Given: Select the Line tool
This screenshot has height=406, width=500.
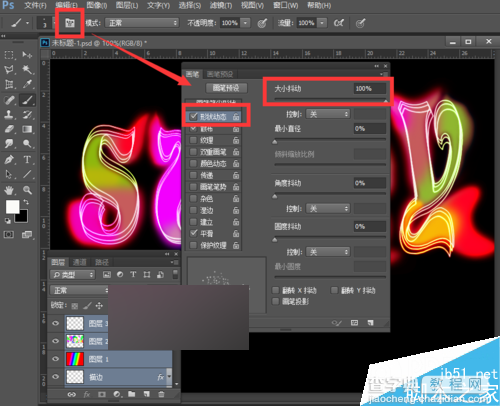Looking at the screenshot, I should pyautogui.click(x=27, y=174).
